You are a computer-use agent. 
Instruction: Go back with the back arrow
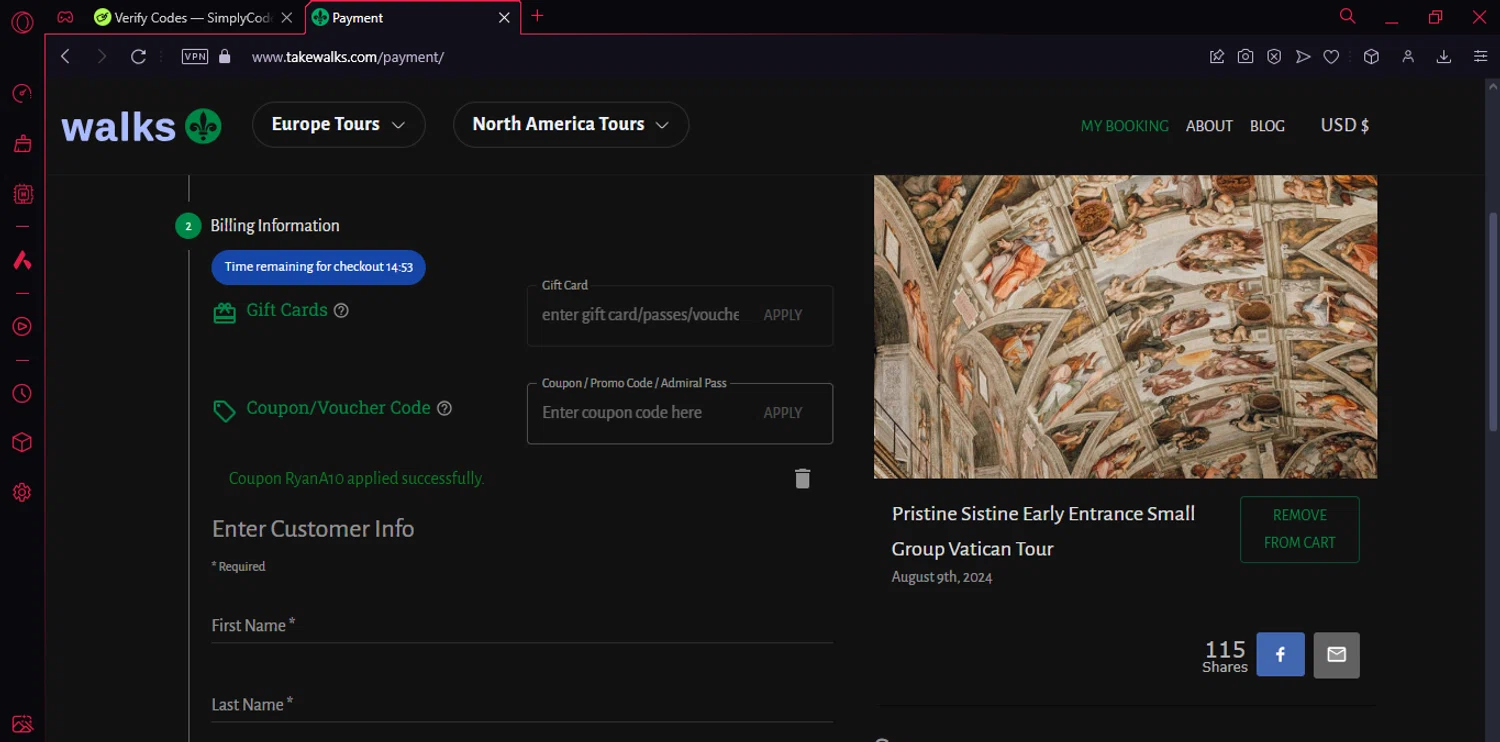[x=66, y=57]
